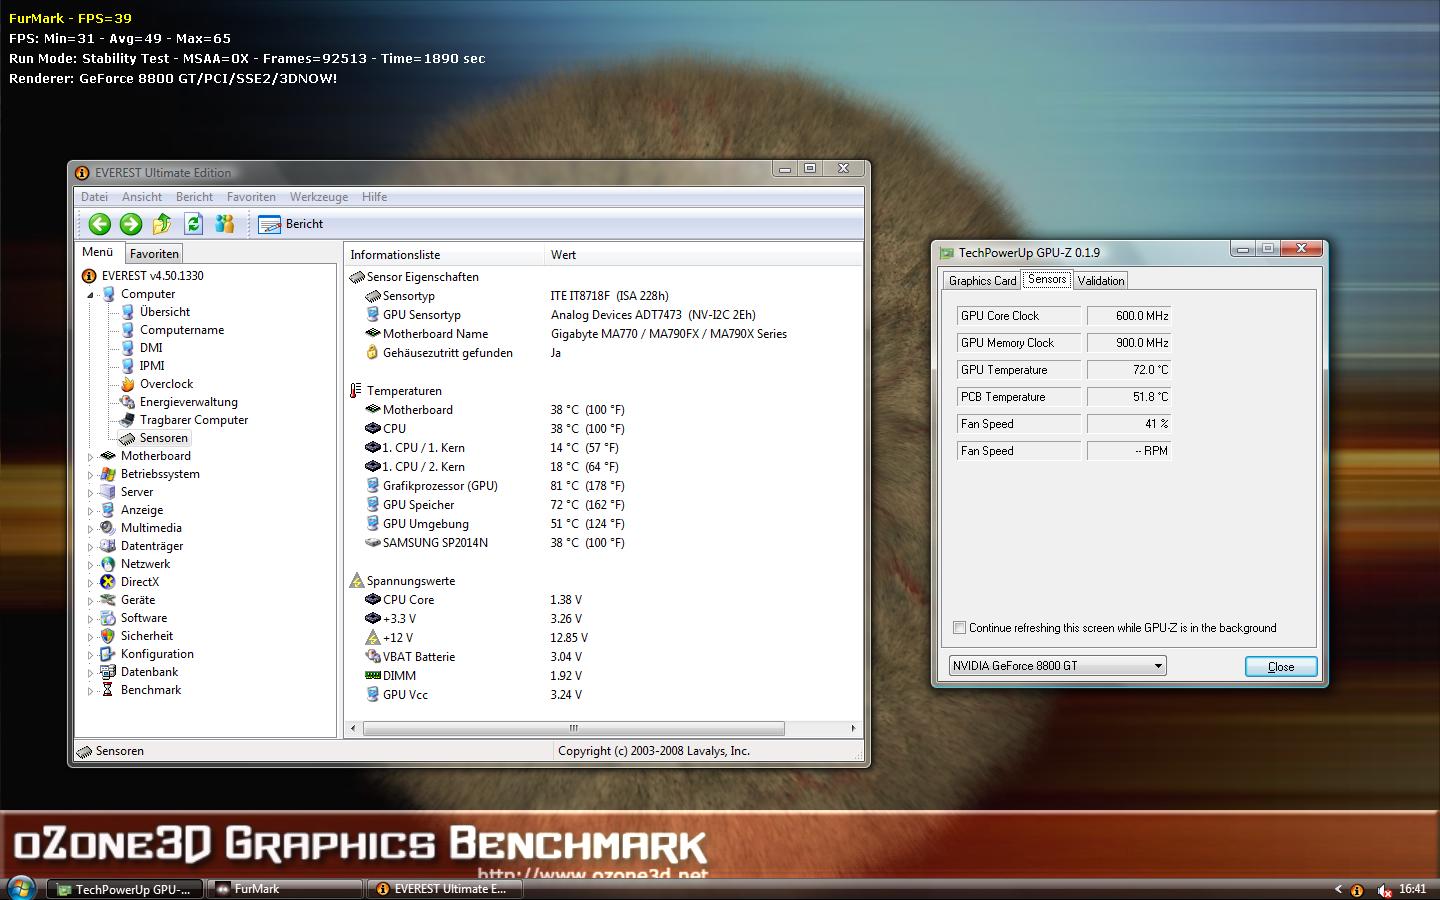Open the Ansicht menu

click(142, 197)
